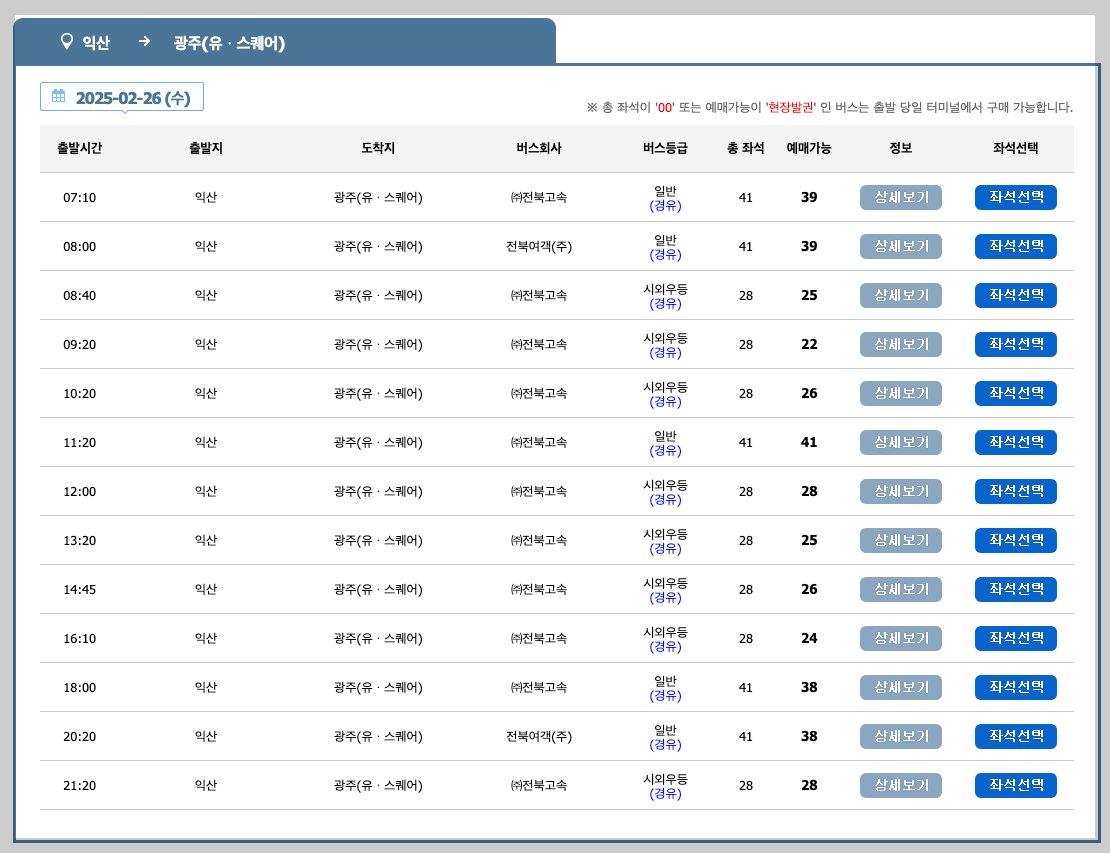Viewport: 1110px width, 853px height.
Task: View details of the 14:45 departure
Action: [x=900, y=589]
